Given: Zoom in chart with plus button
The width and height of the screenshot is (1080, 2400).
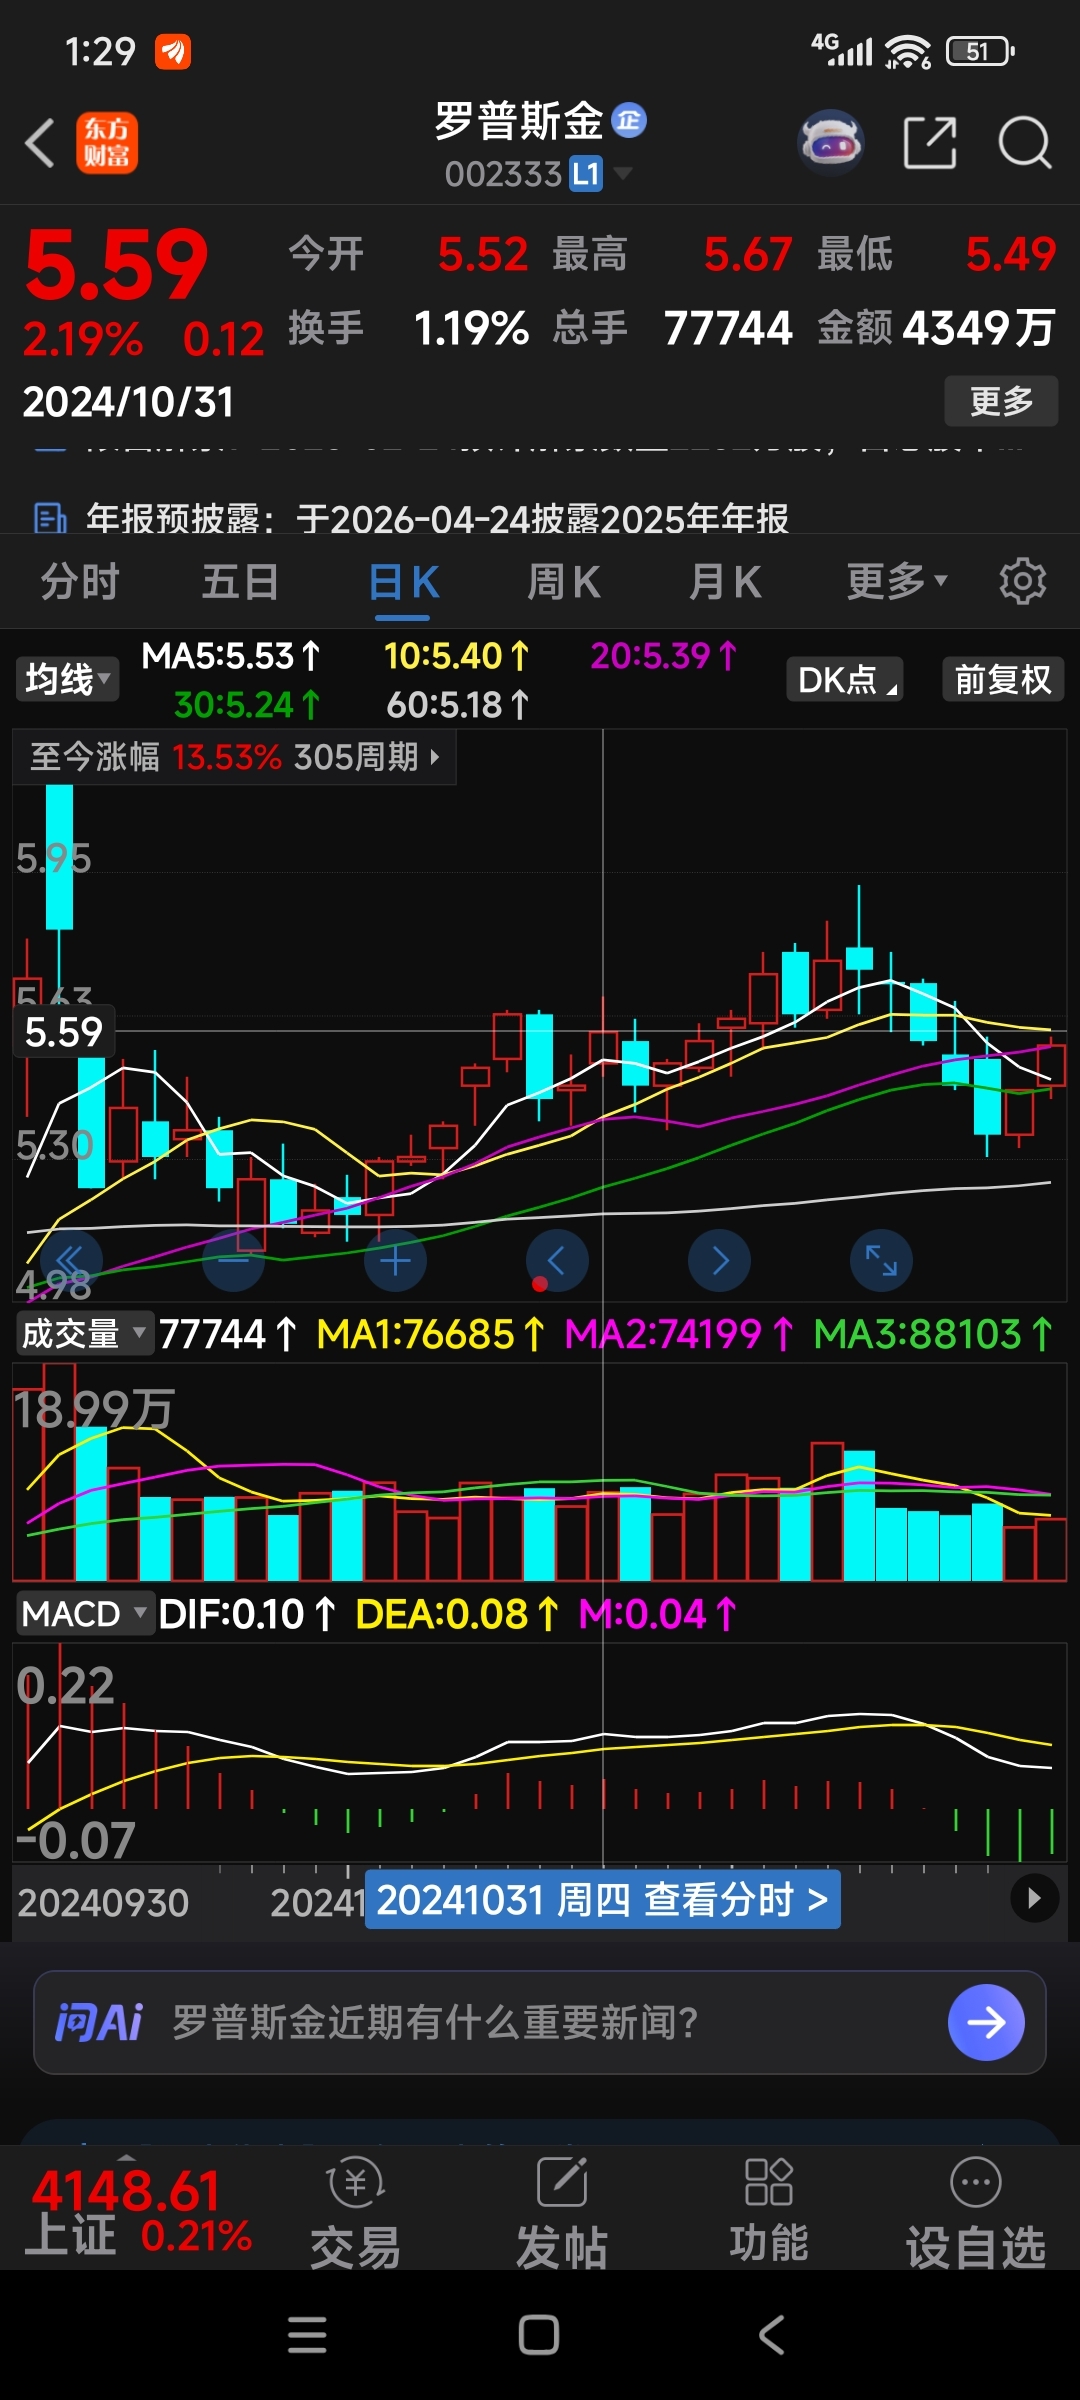Looking at the screenshot, I should [x=395, y=1260].
